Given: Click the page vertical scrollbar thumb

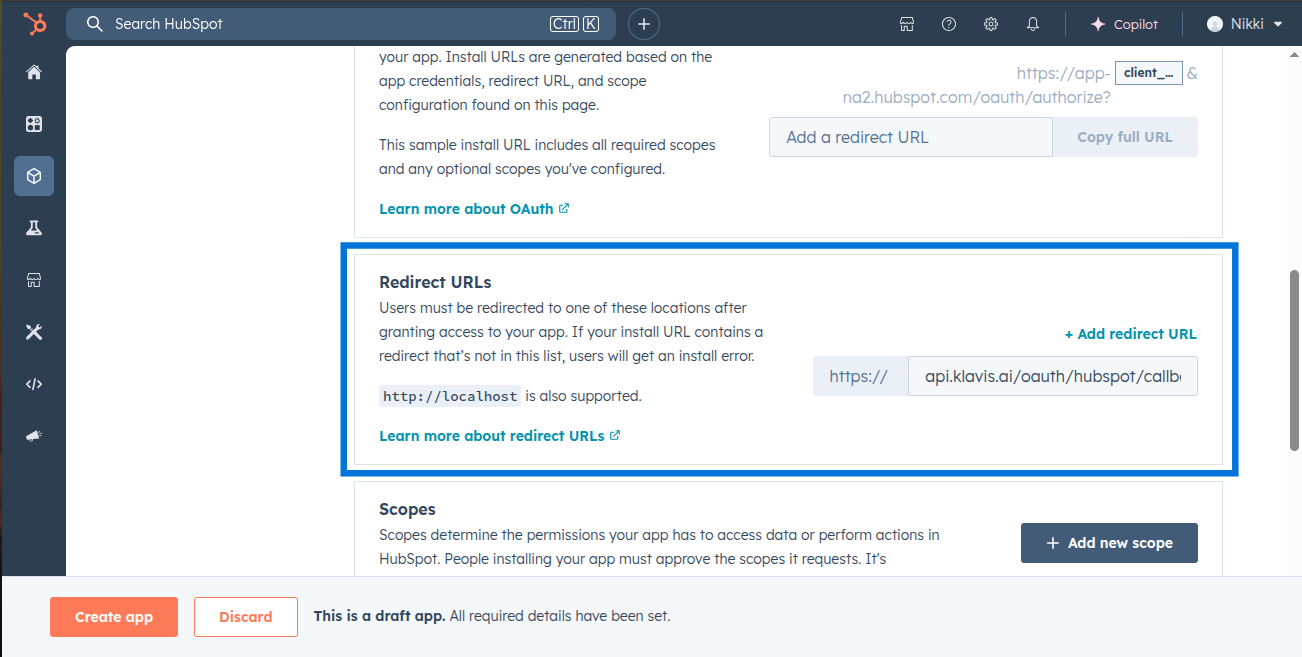Looking at the screenshot, I should (1295, 360).
